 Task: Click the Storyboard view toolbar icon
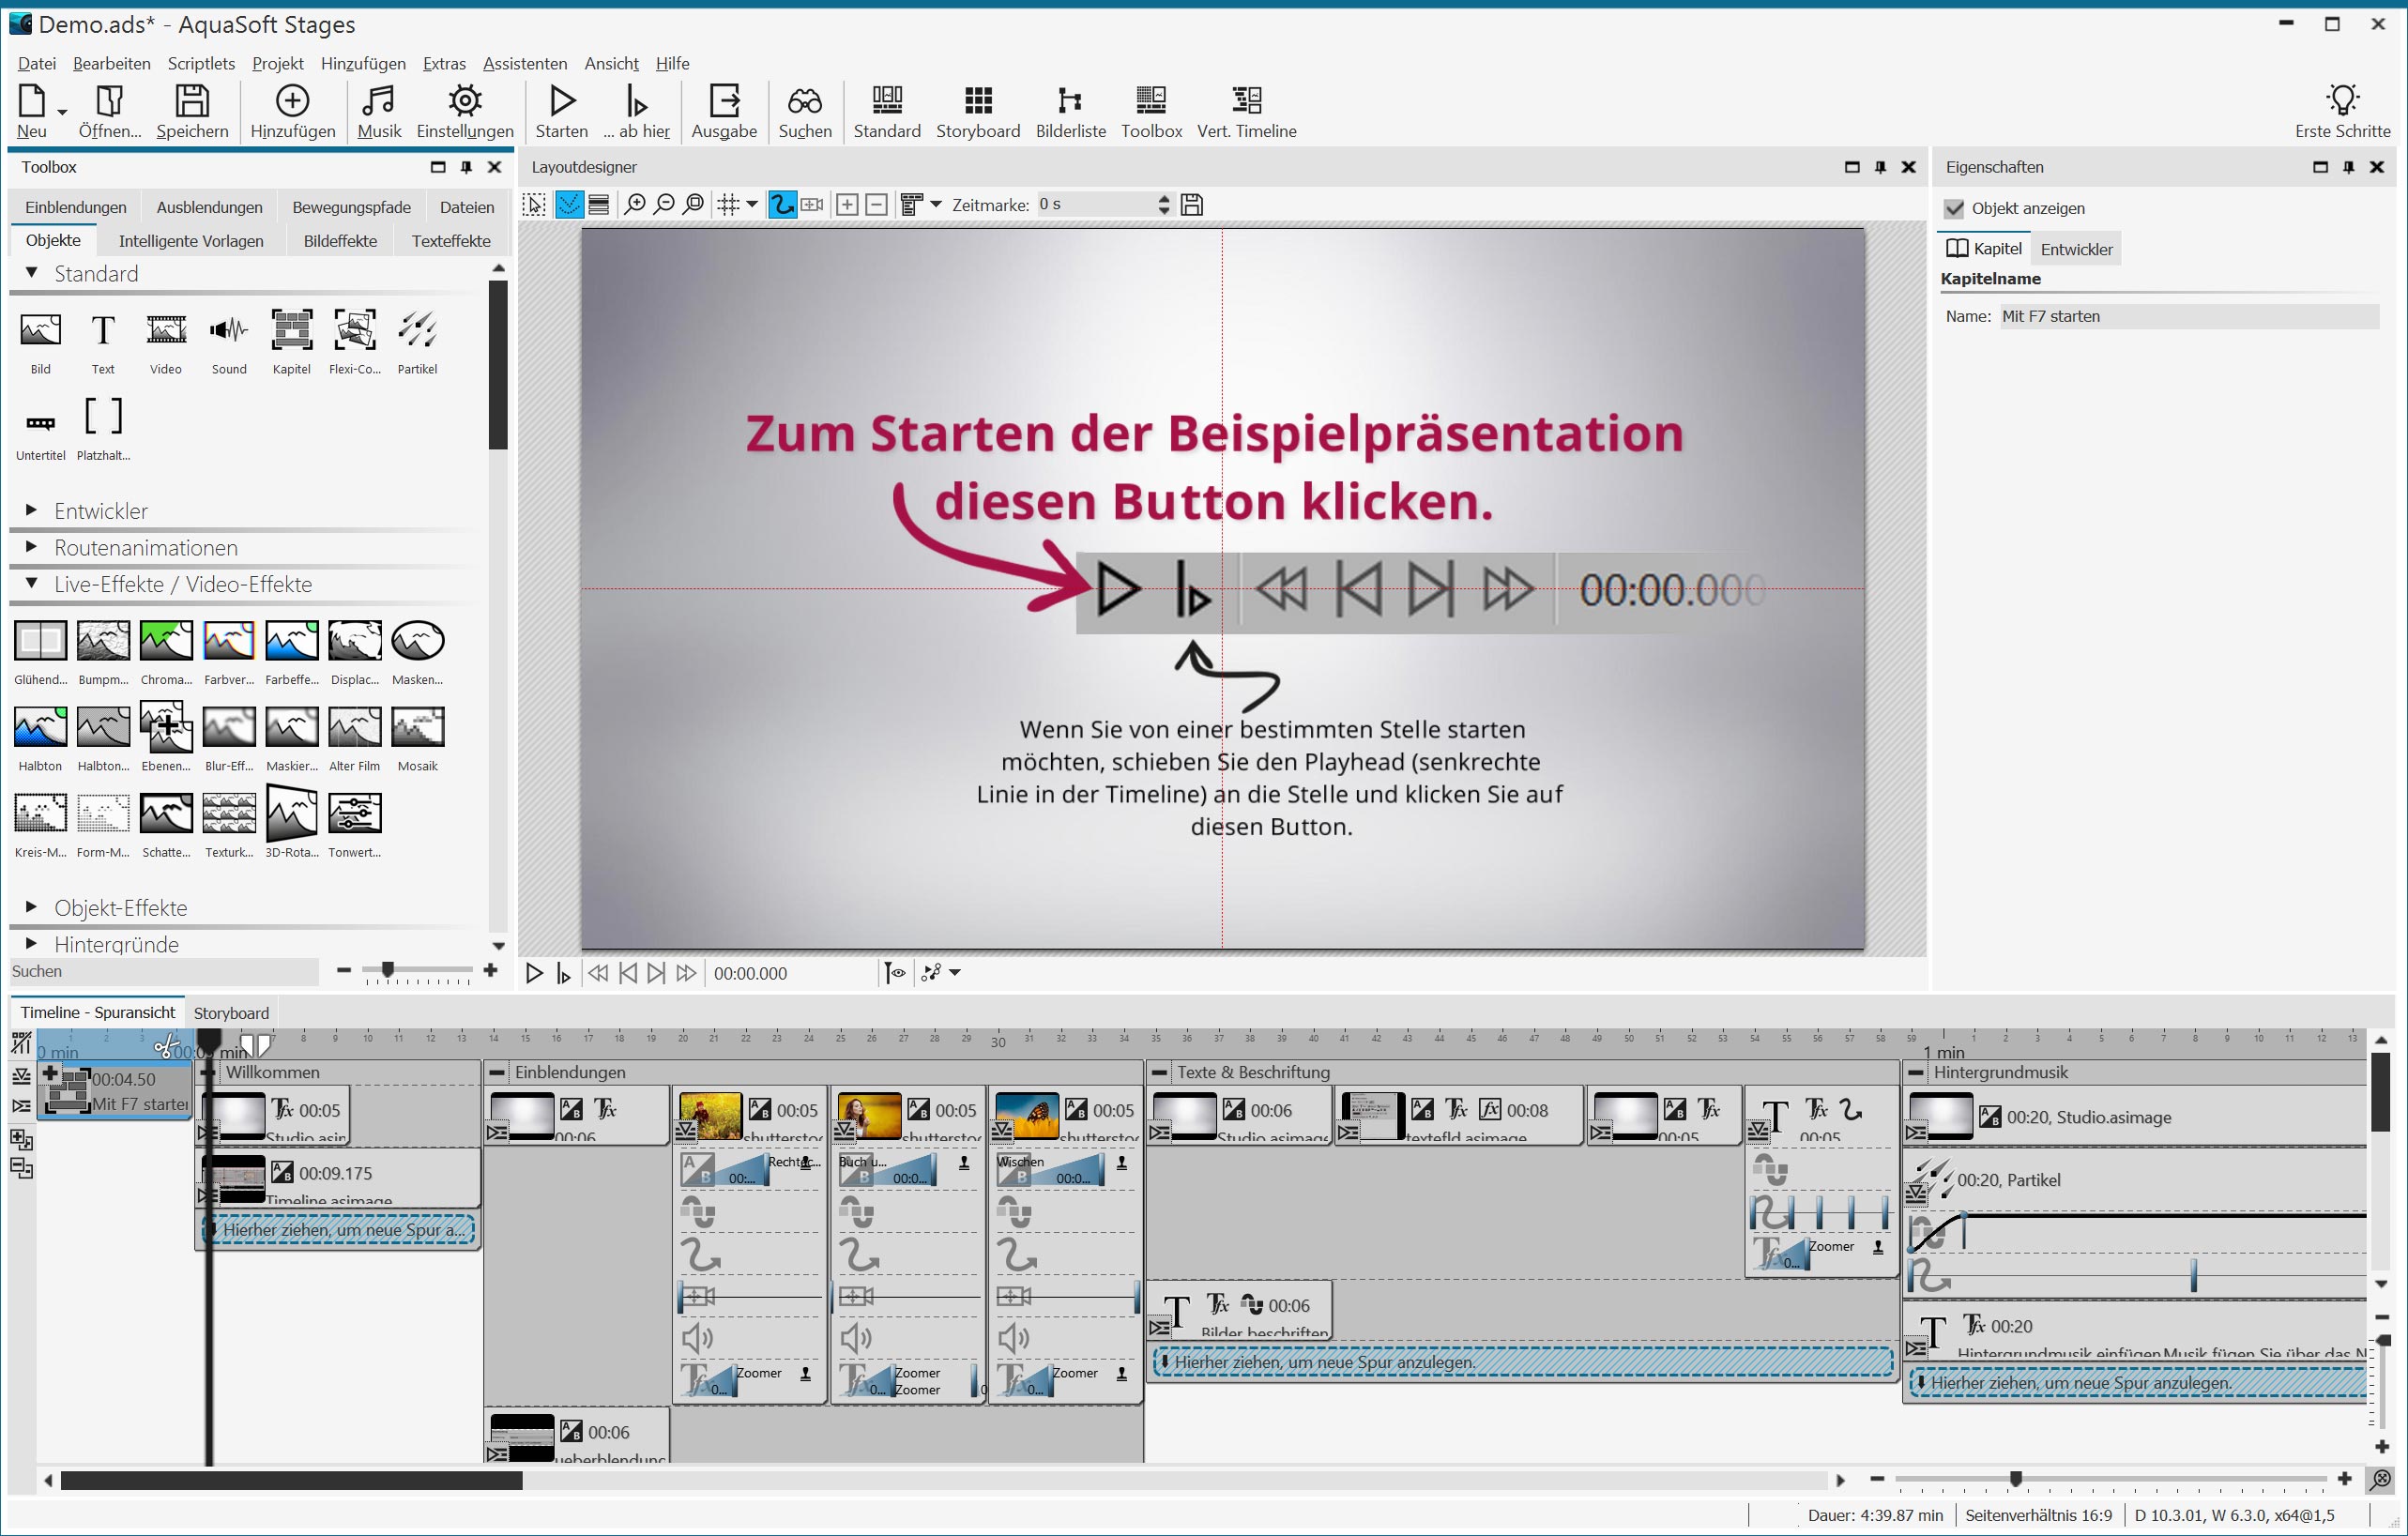tap(977, 110)
